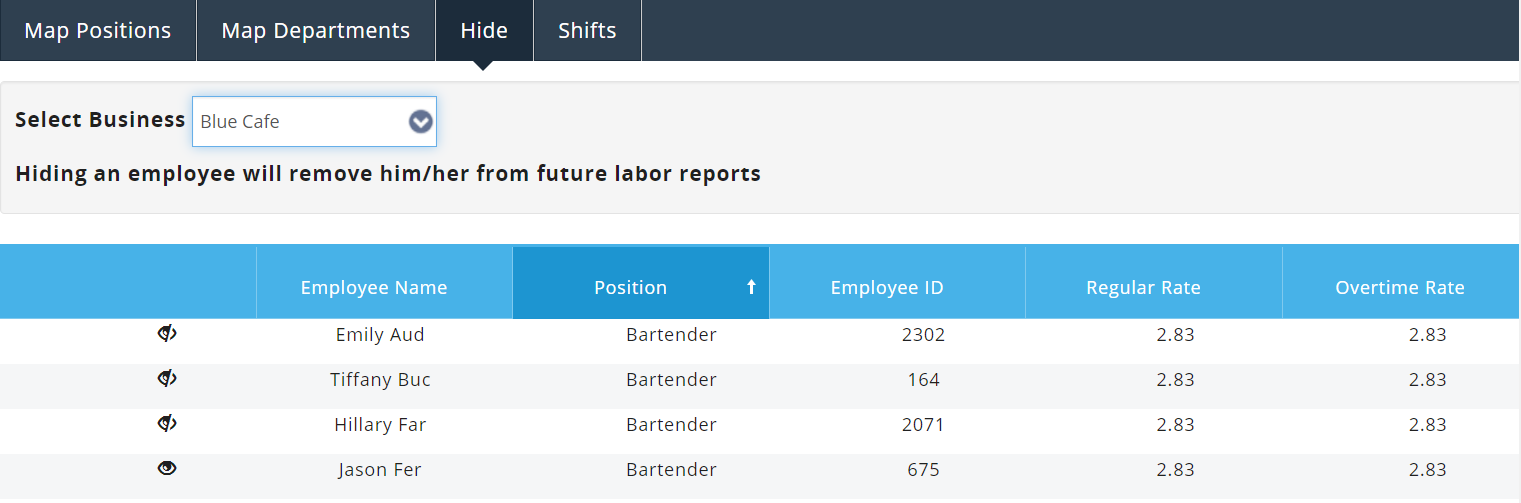
Task: Hide employee Jason Fer using eye icon
Action: tap(167, 468)
